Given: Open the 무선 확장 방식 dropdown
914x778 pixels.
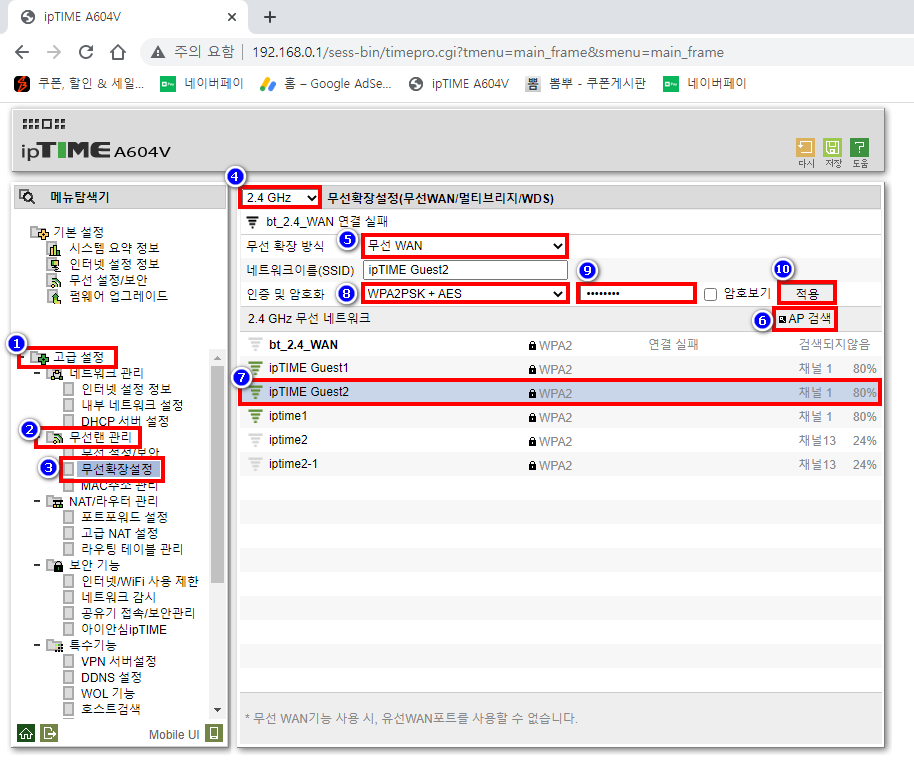Looking at the screenshot, I should pos(465,246).
